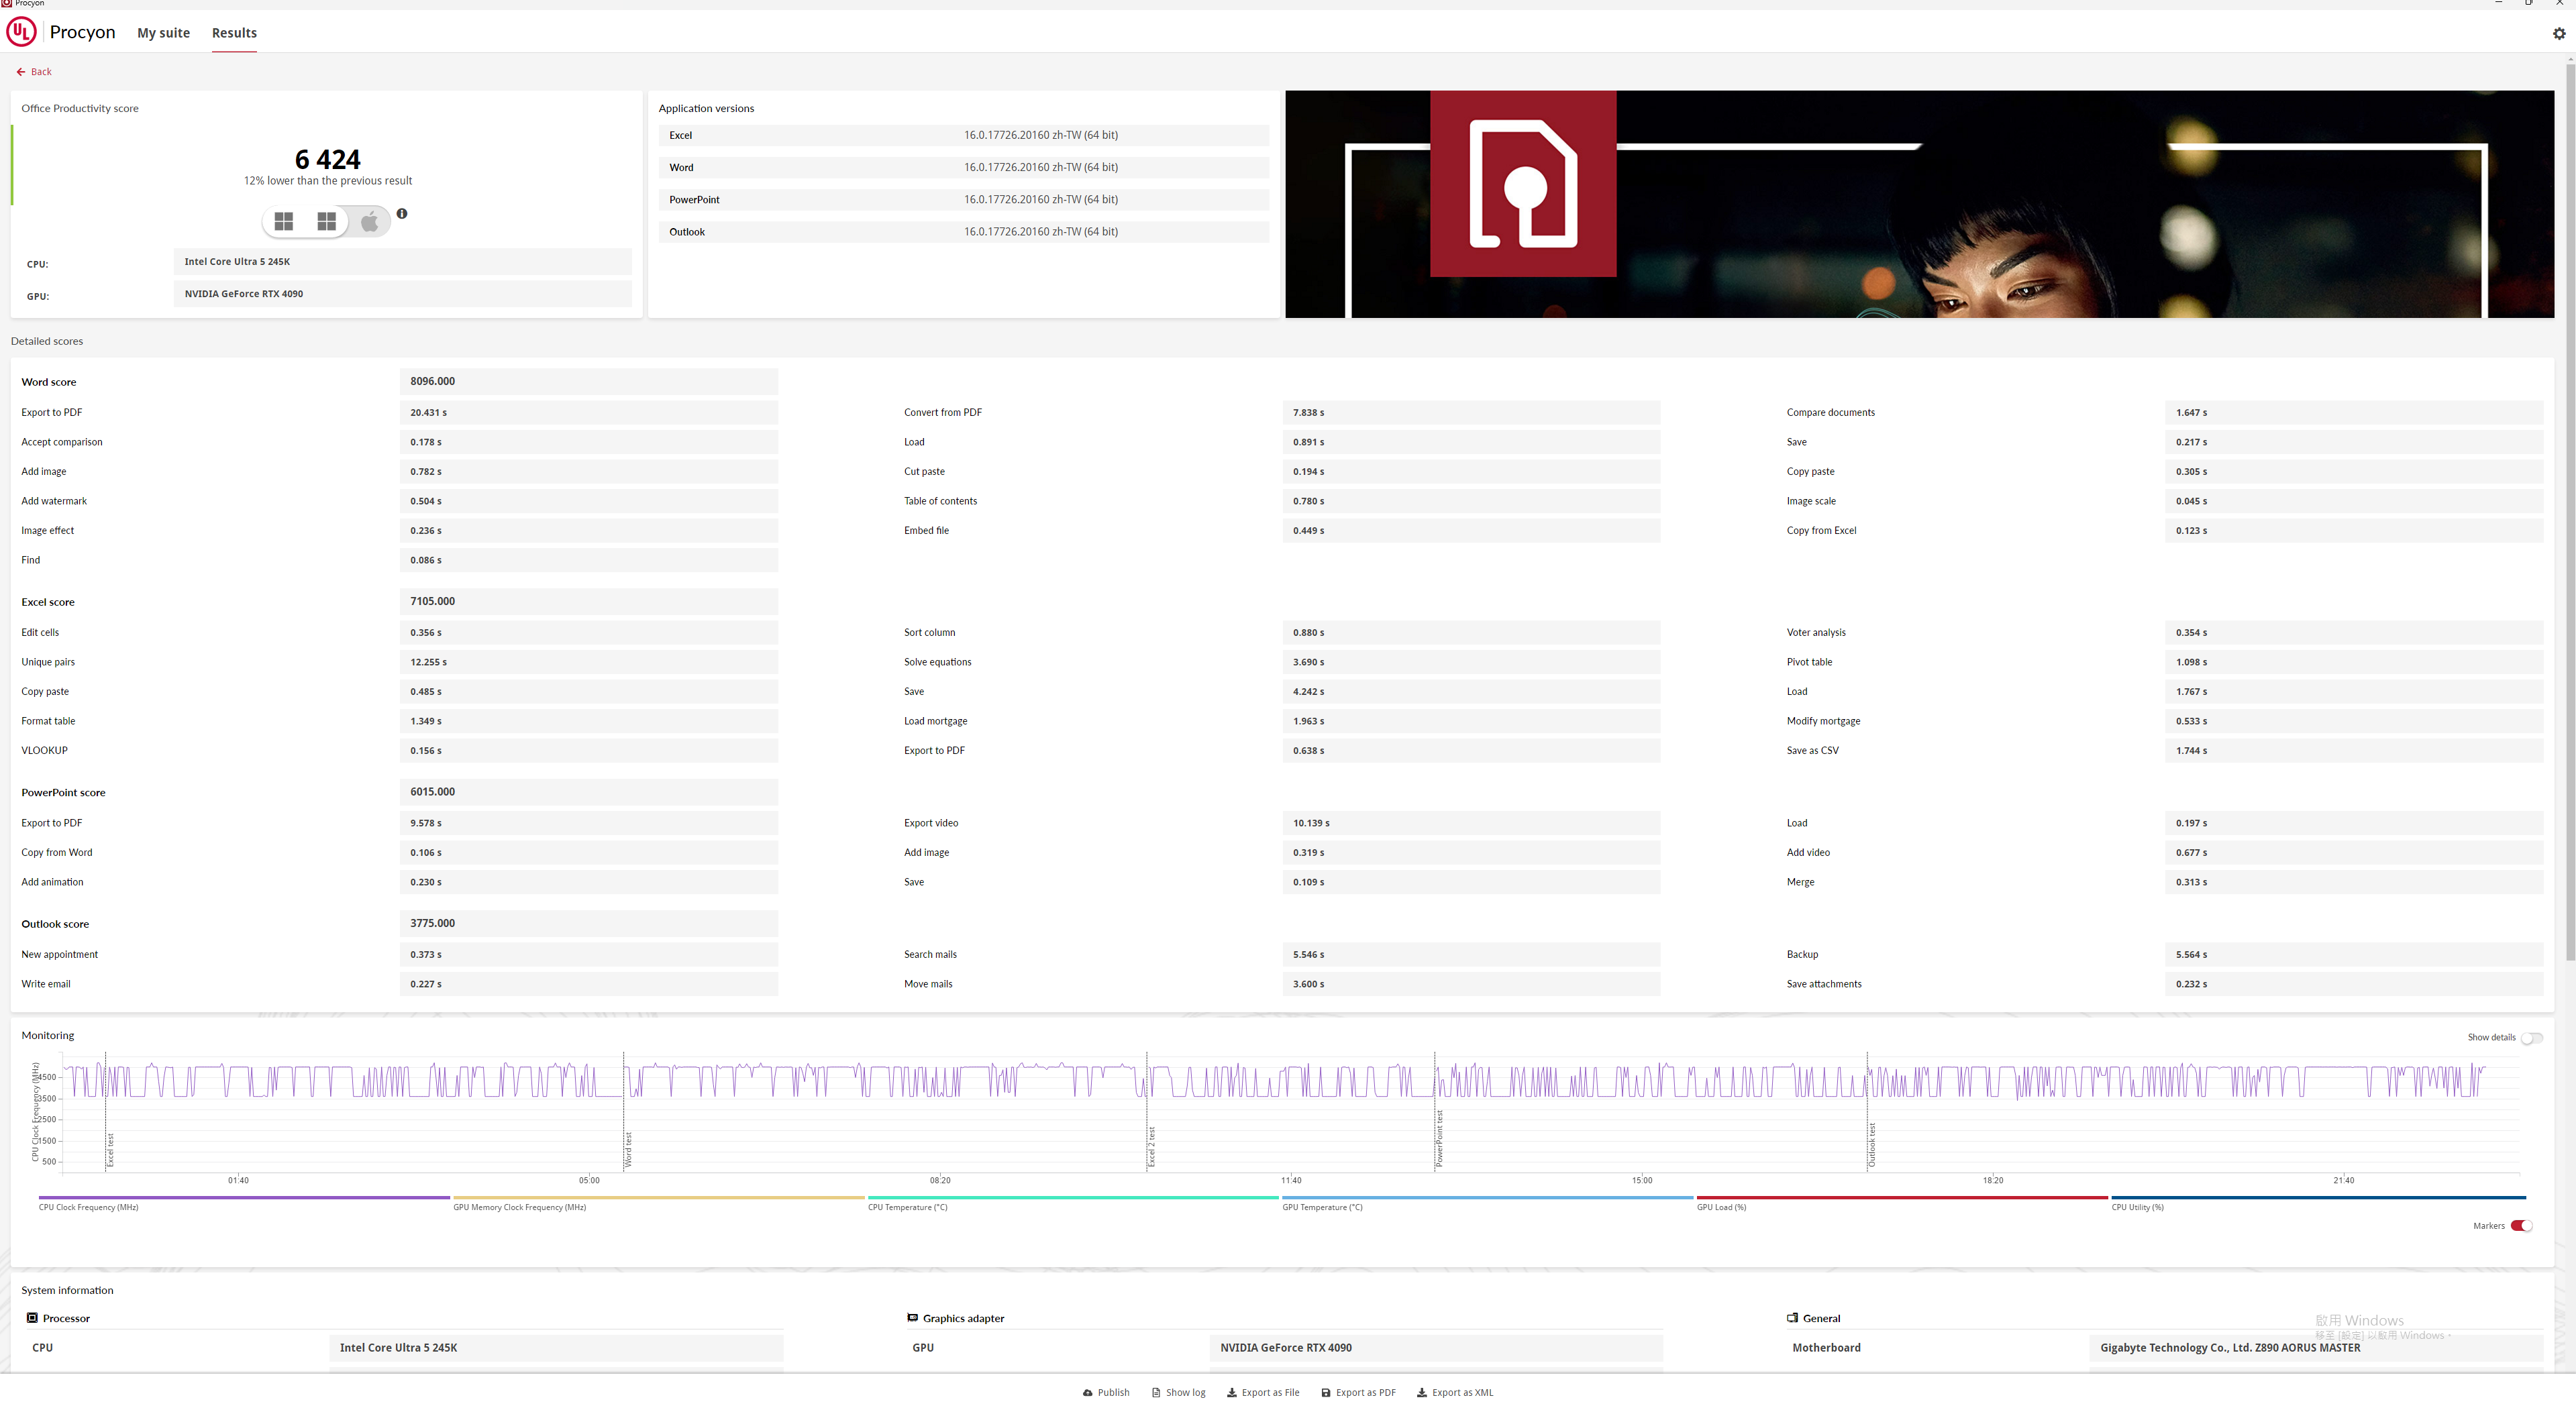Viewport: 2576px width, 1414px height.
Task: Click the Office Productivity banner image
Action: point(1919,204)
